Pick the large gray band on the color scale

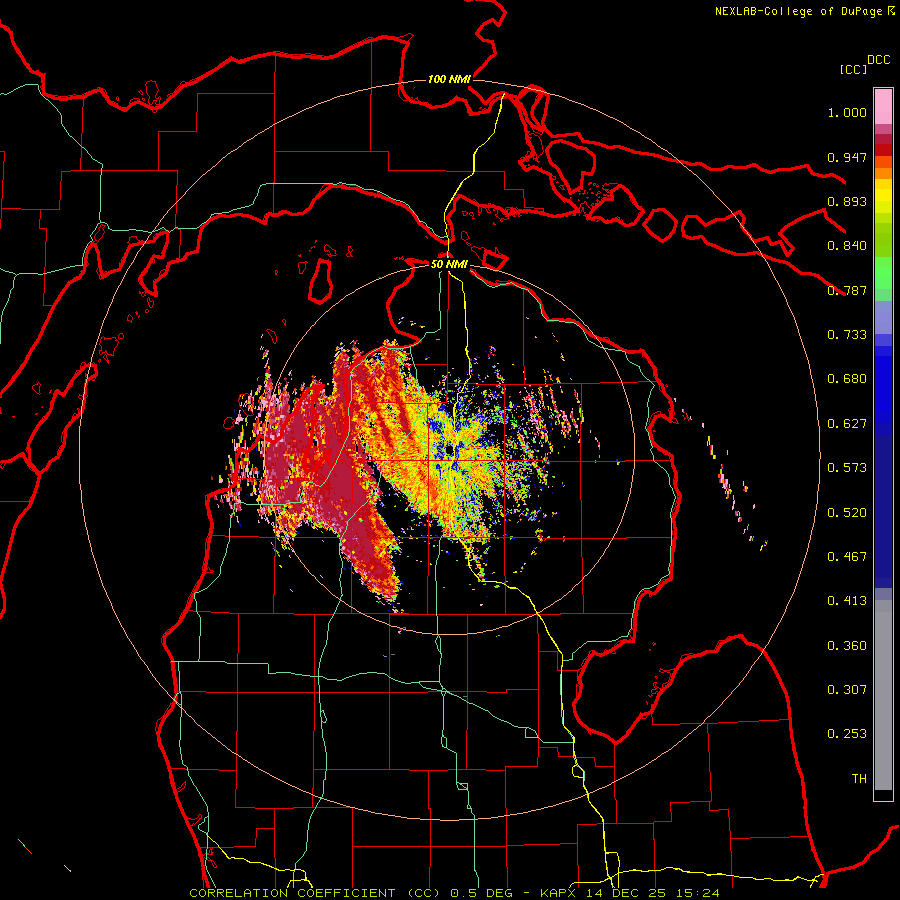883,700
